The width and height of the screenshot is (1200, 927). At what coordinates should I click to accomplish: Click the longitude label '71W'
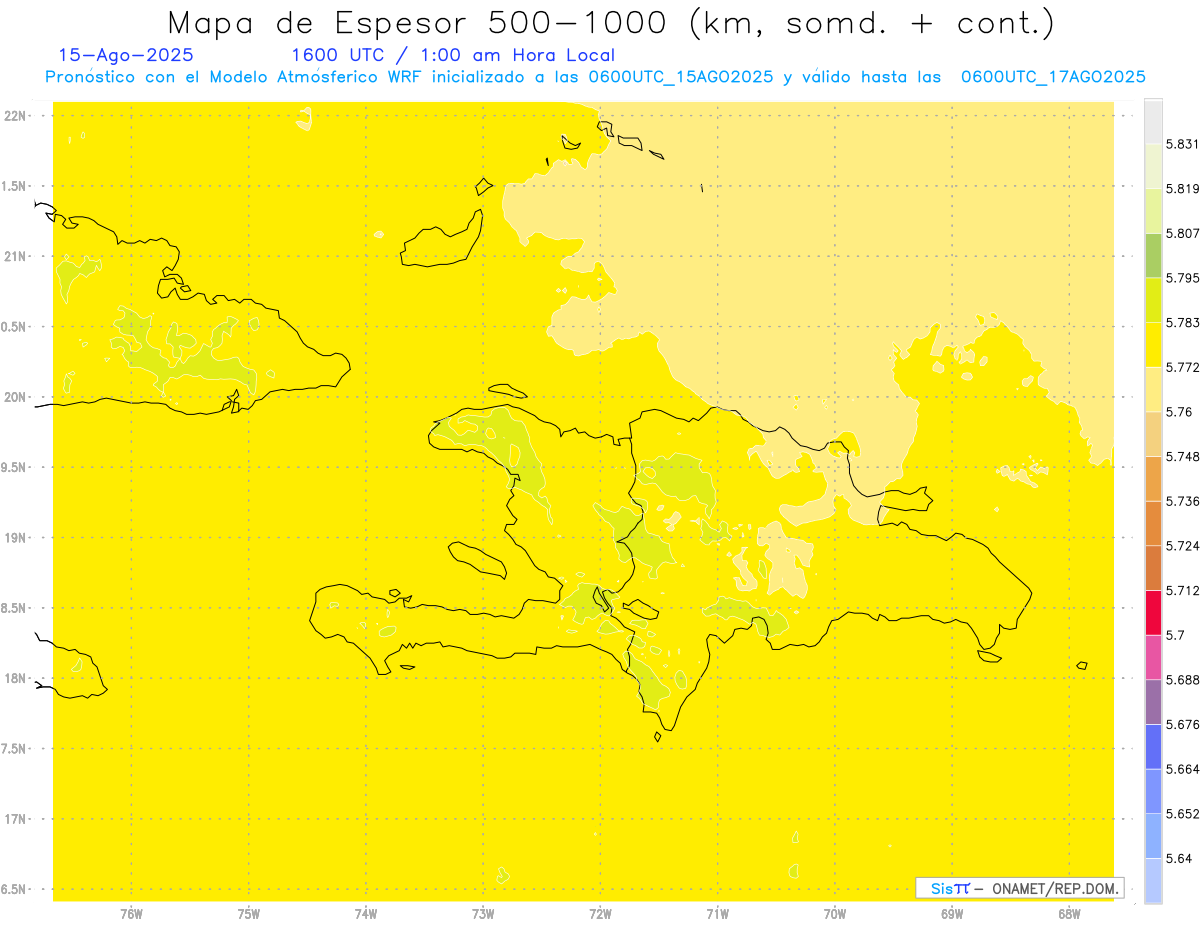[x=717, y=914]
